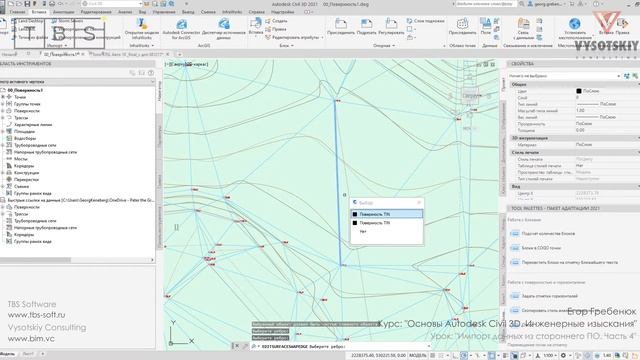The image size is (640, 360).
Task: Select Группы точек in the tree
Action: (27, 104)
